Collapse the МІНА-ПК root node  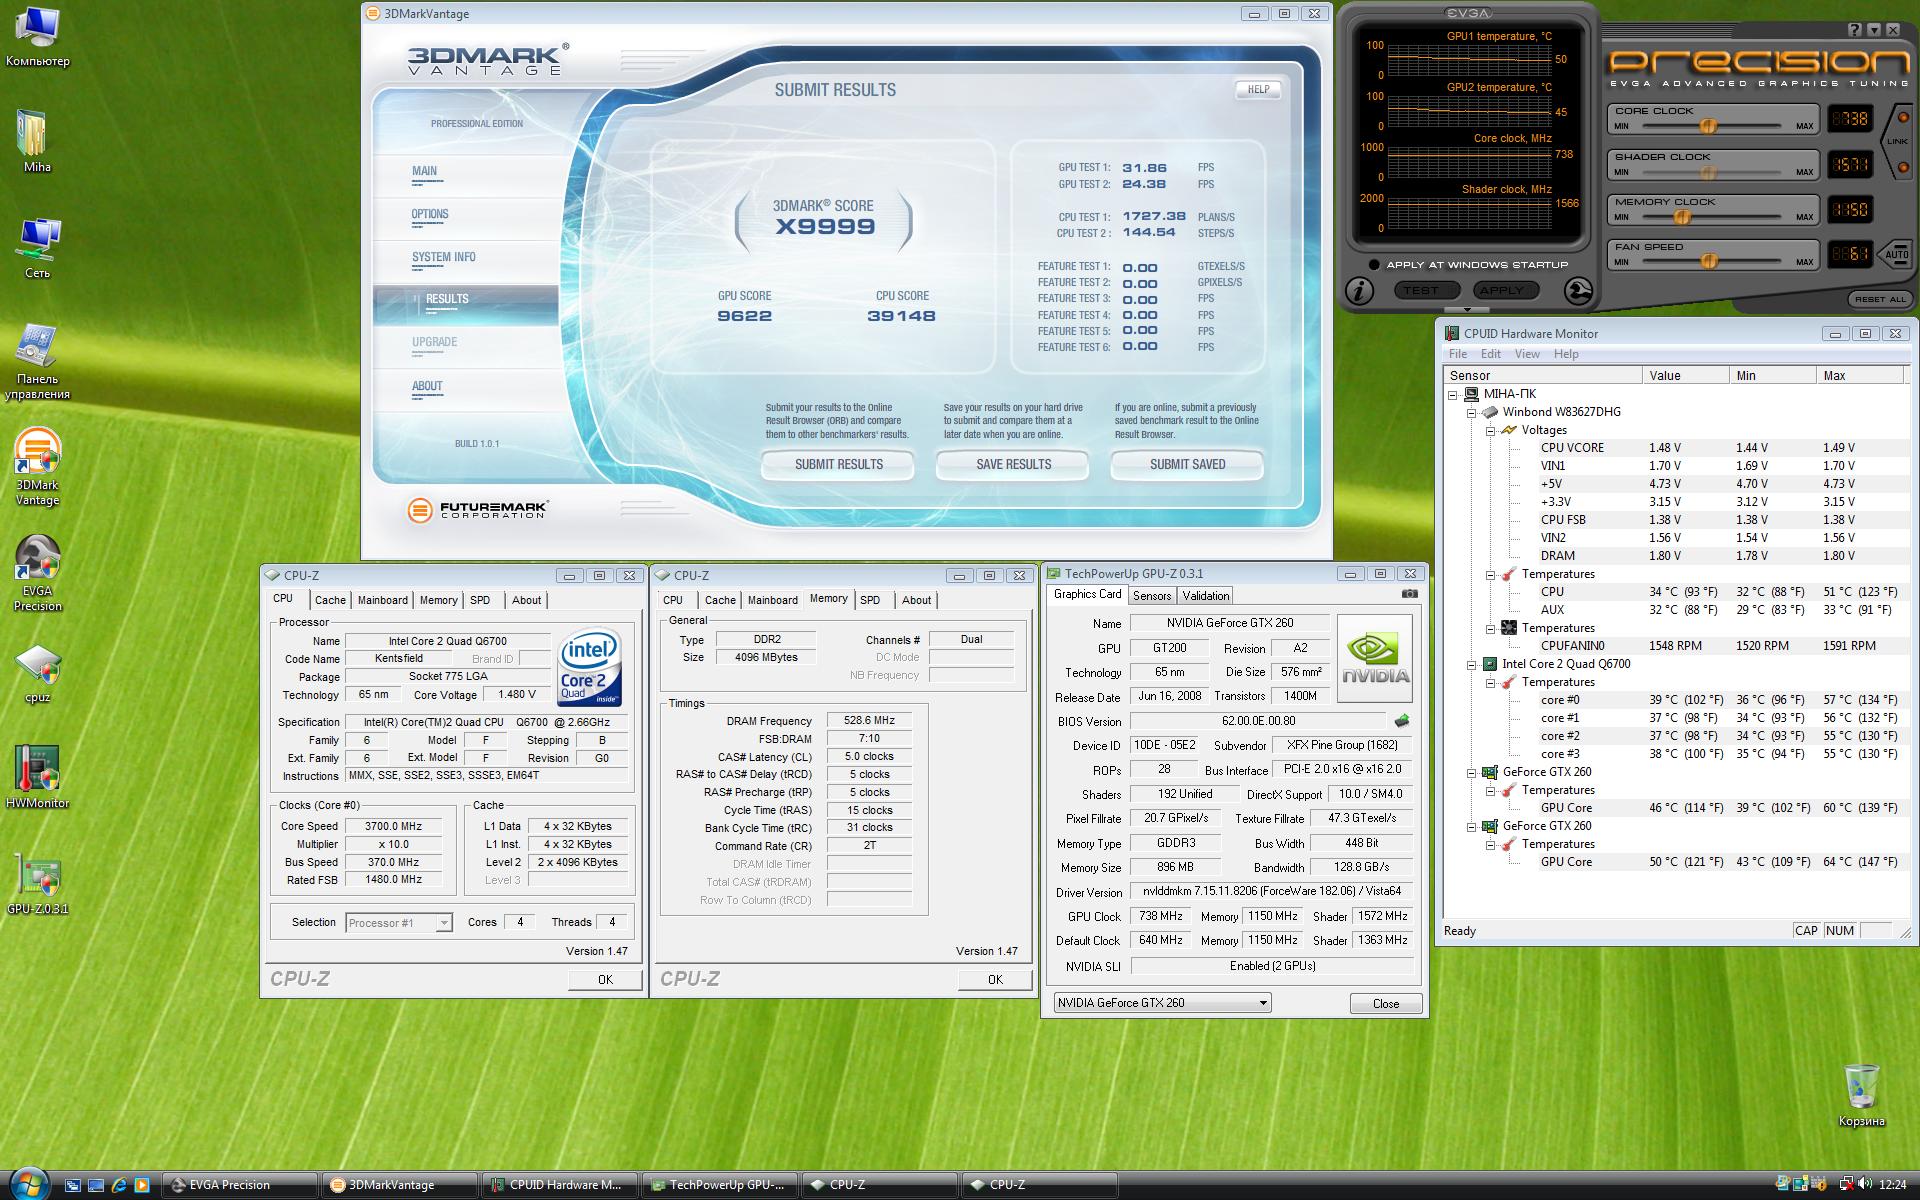click(x=1454, y=394)
